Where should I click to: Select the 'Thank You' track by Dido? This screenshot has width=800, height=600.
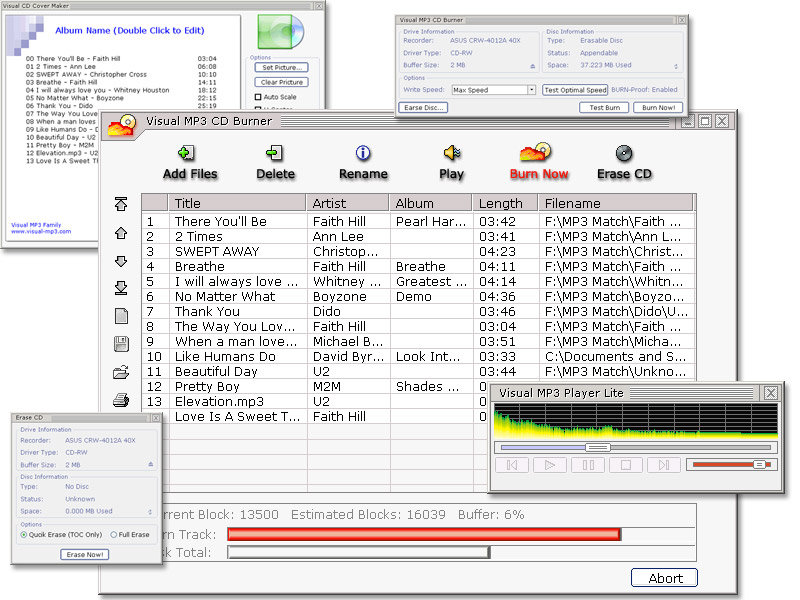click(x=418, y=311)
